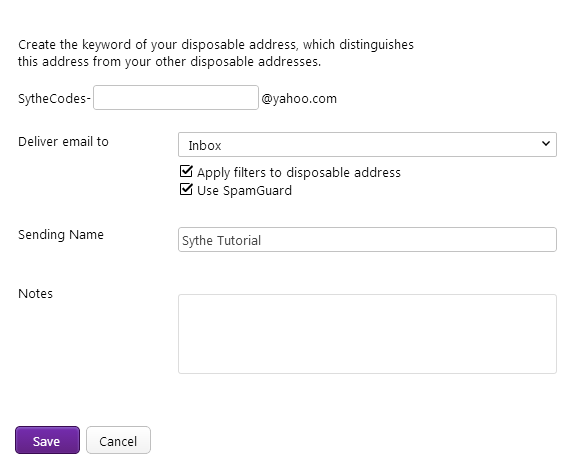Screen dimensions: 579x473
Task: Click the chevron arrow on Inbox dropdown
Action: [x=546, y=143]
